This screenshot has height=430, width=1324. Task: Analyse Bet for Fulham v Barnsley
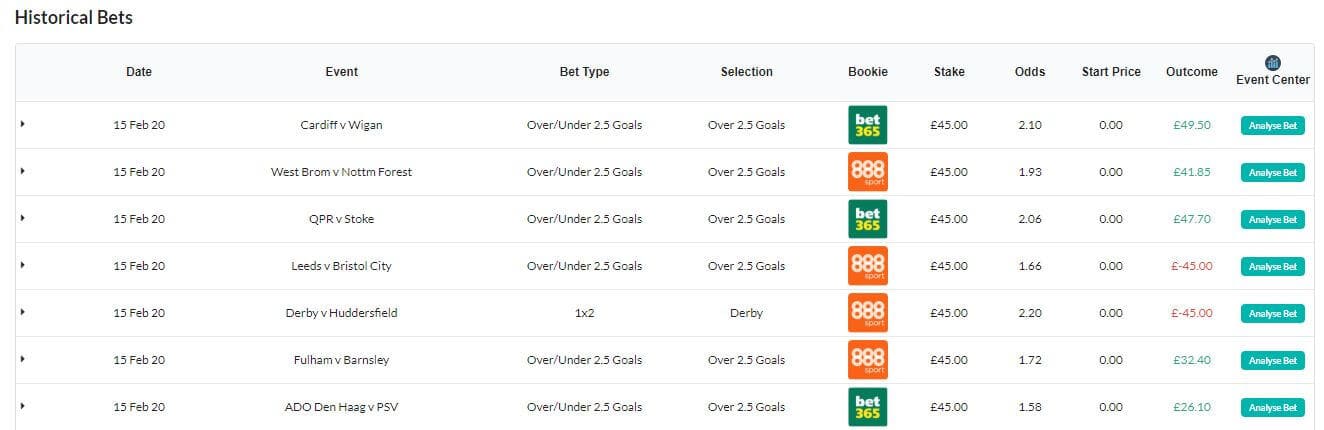tap(1273, 361)
